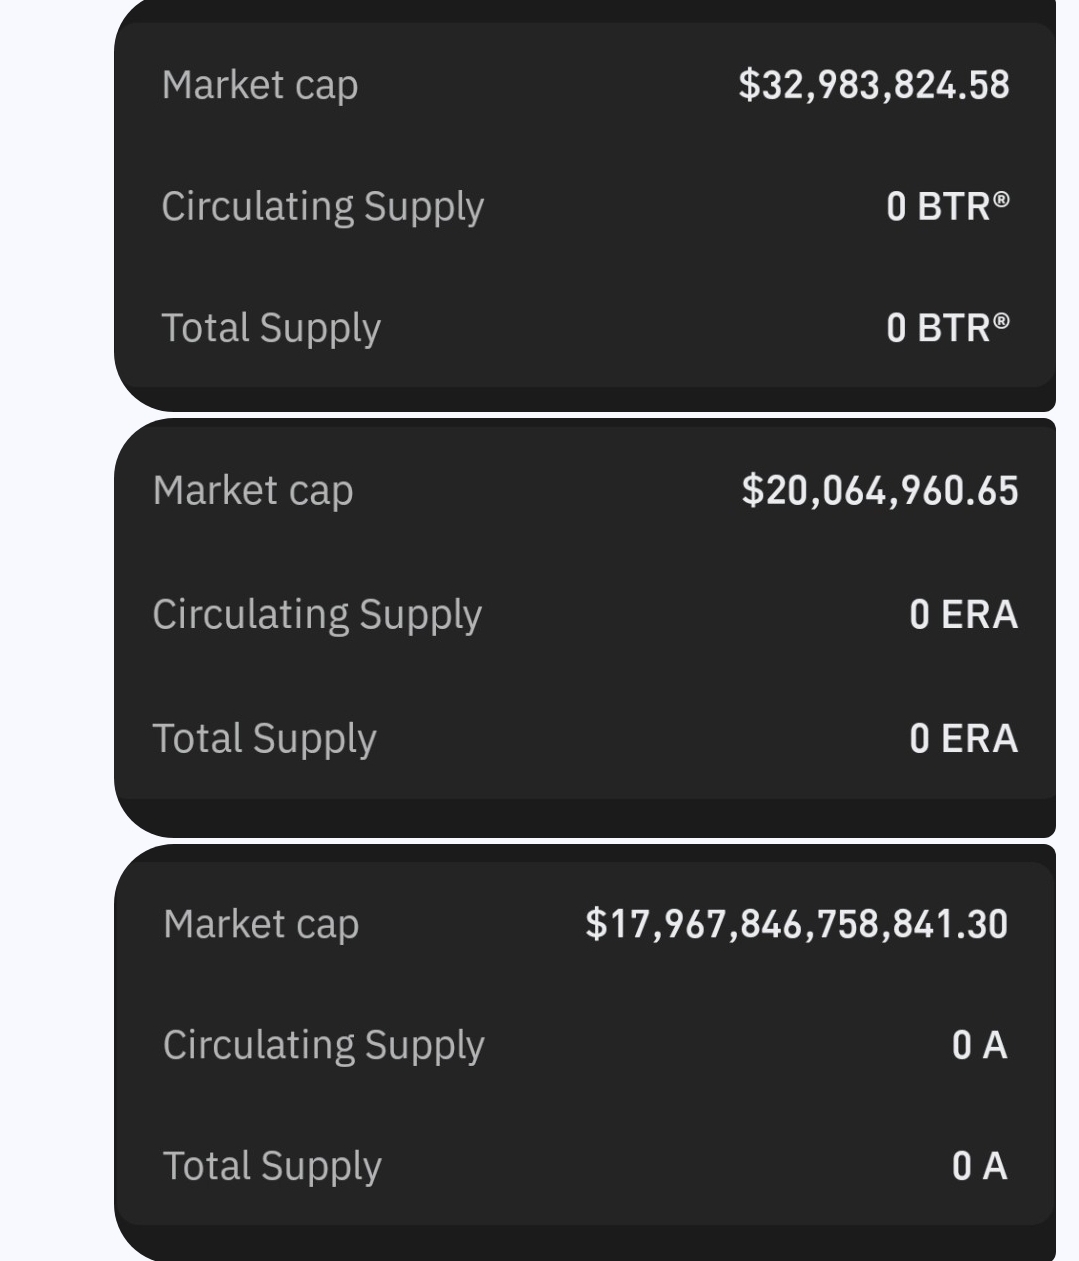Select the 0 BTR Total Supply value
Viewport: 1079px width, 1261px height.
[938, 328]
